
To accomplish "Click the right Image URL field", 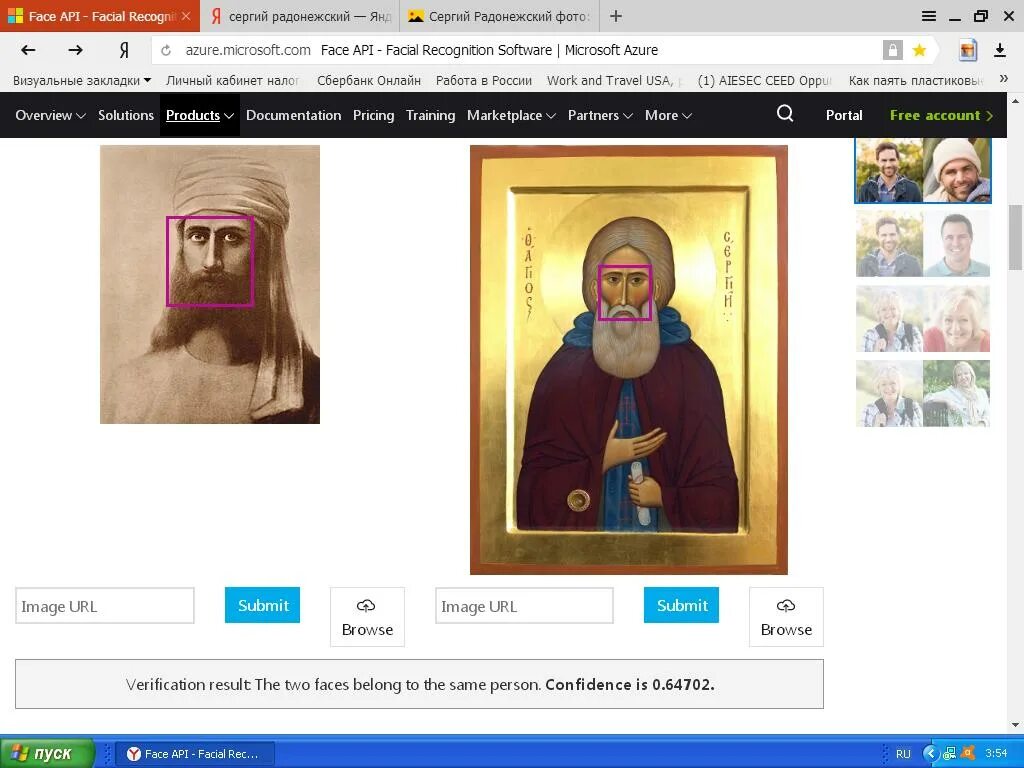I will 524,606.
